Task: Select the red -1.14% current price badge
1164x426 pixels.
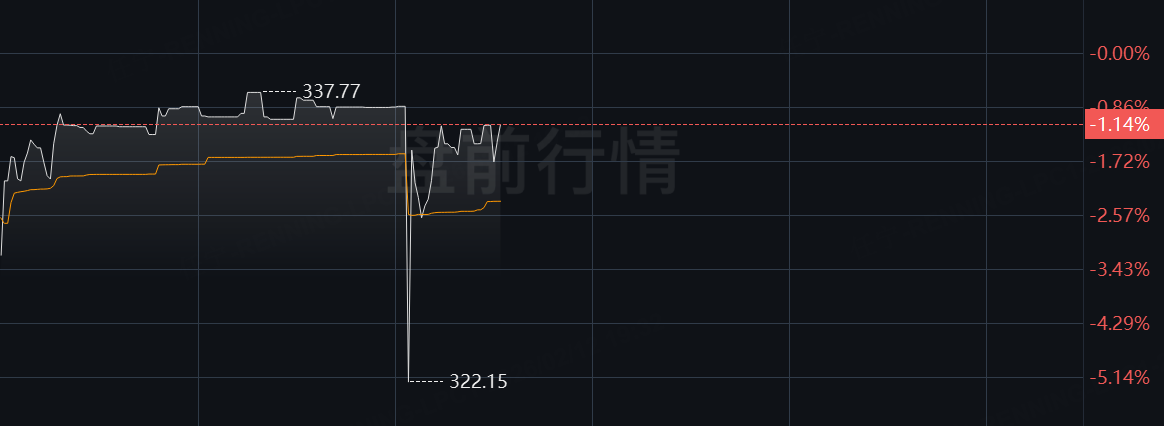Action: tap(1124, 125)
